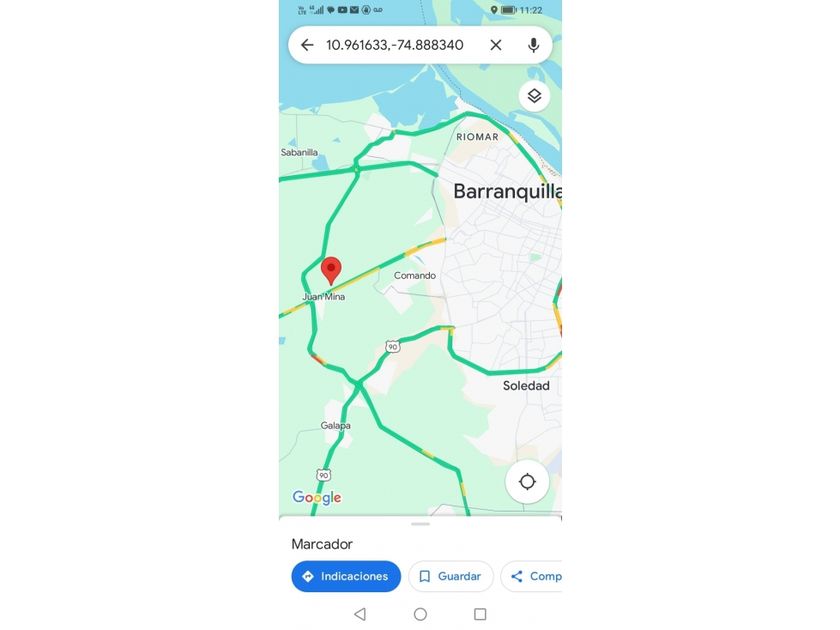Image resolution: width=840 pixels, height=630 pixels.
Task: Click the Google logo on map
Action: tap(317, 498)
